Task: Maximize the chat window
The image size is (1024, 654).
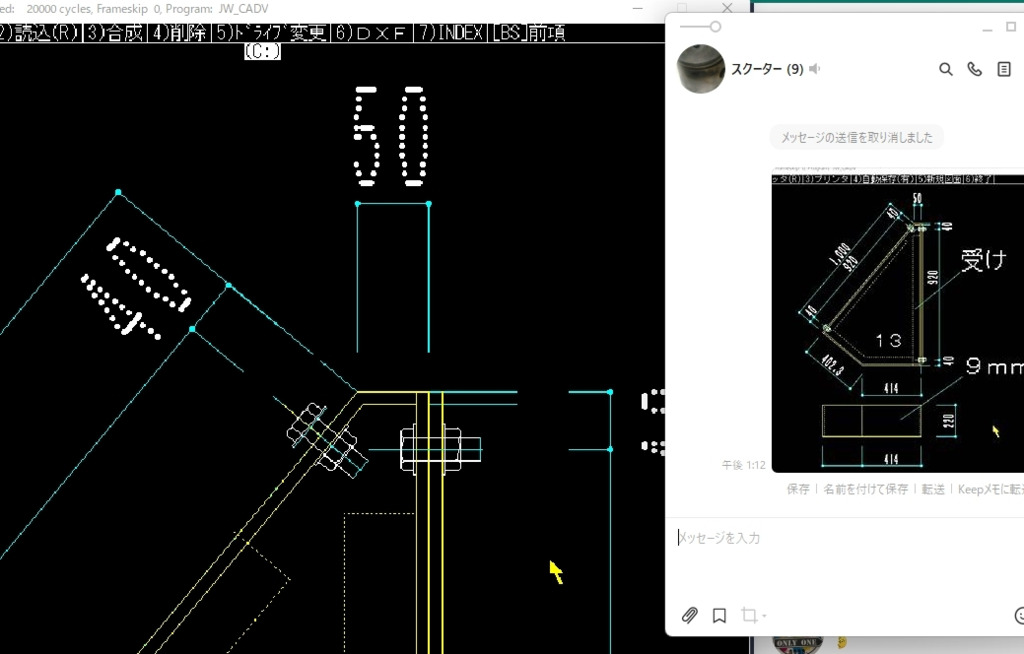Action: tap(1011, 27)
